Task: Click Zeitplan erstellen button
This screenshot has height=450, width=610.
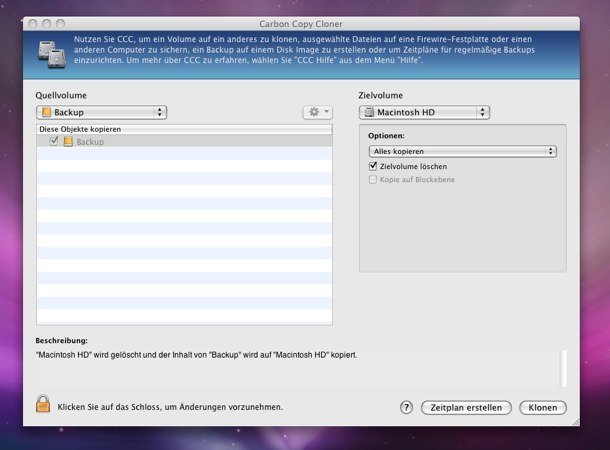Action: click(466, 408)
